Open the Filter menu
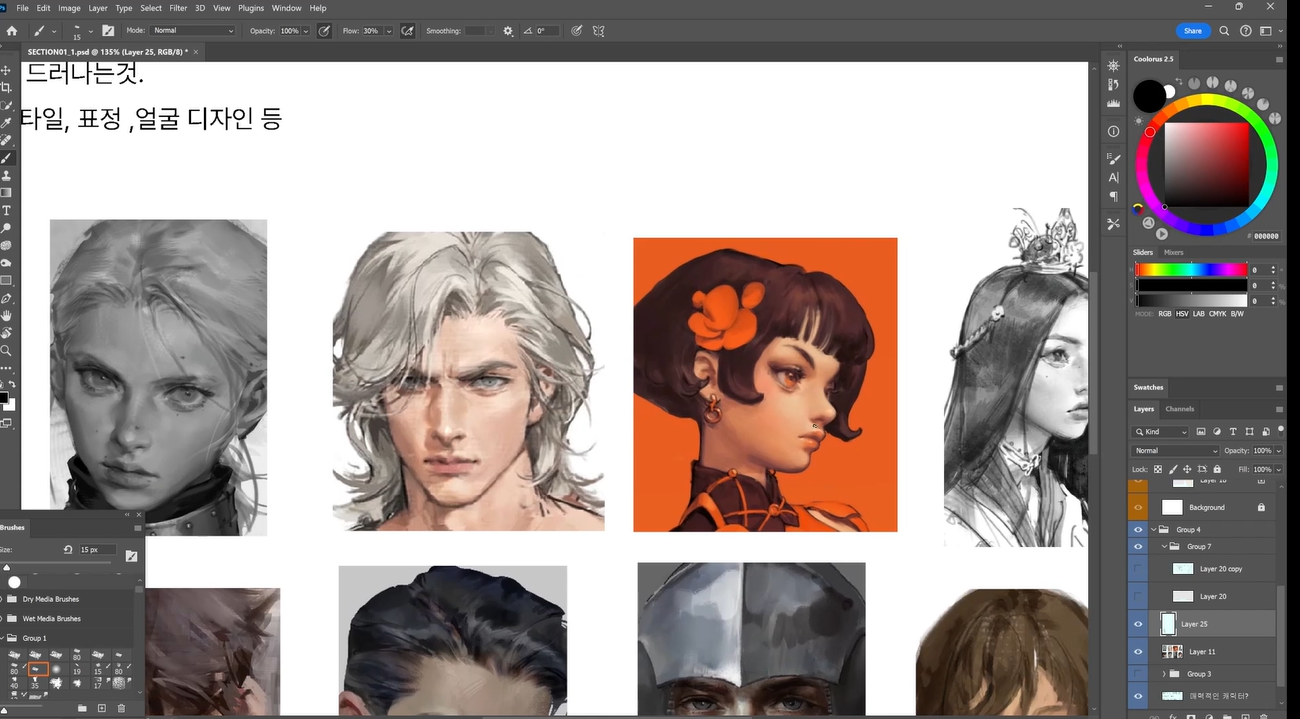The image size is (1300, 719). 178,8
